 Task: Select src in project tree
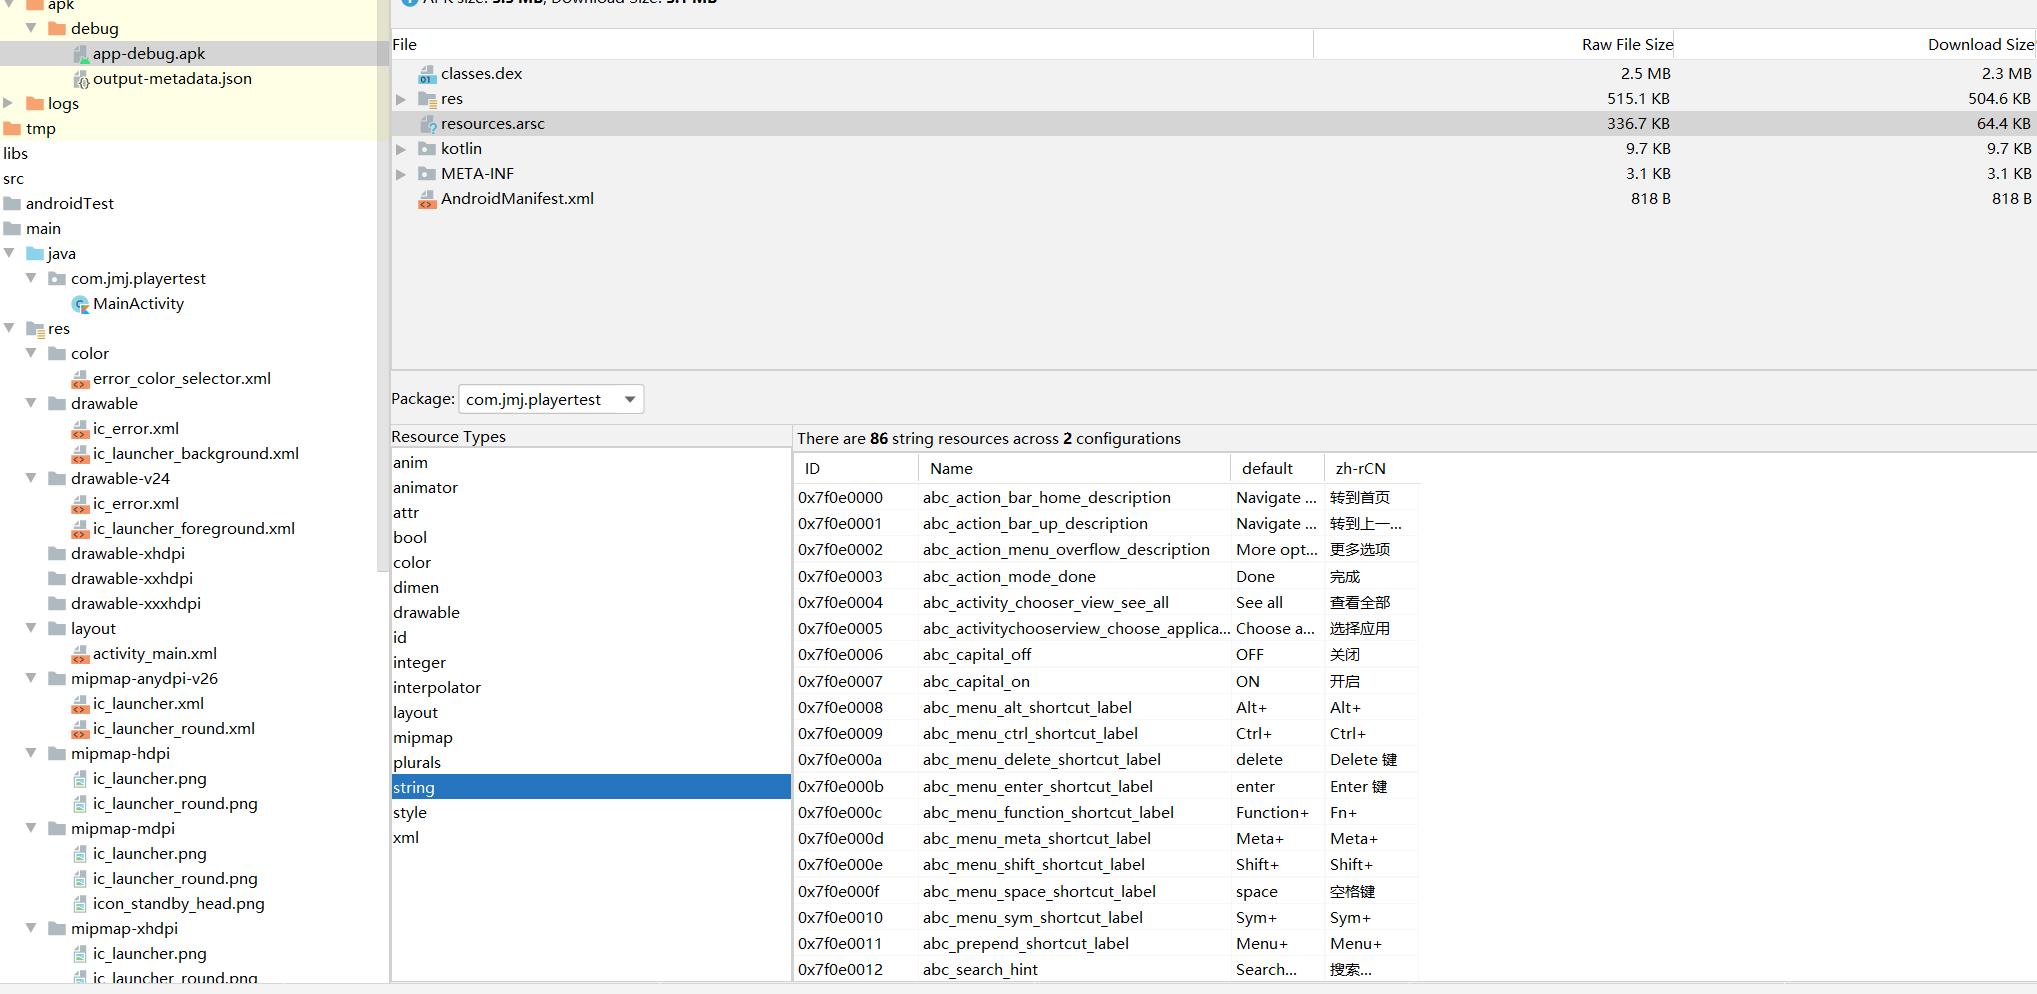(x=13, y=179)
